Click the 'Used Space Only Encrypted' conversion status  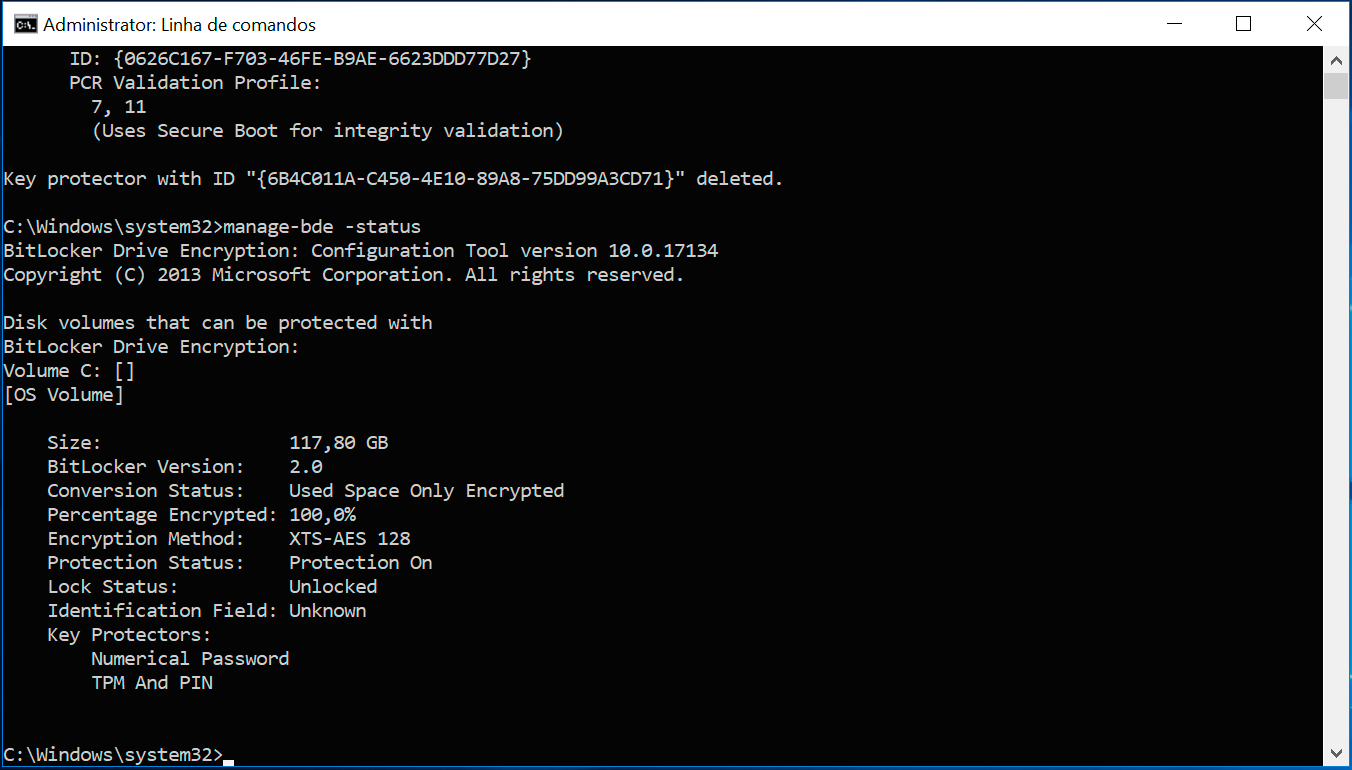427,491
